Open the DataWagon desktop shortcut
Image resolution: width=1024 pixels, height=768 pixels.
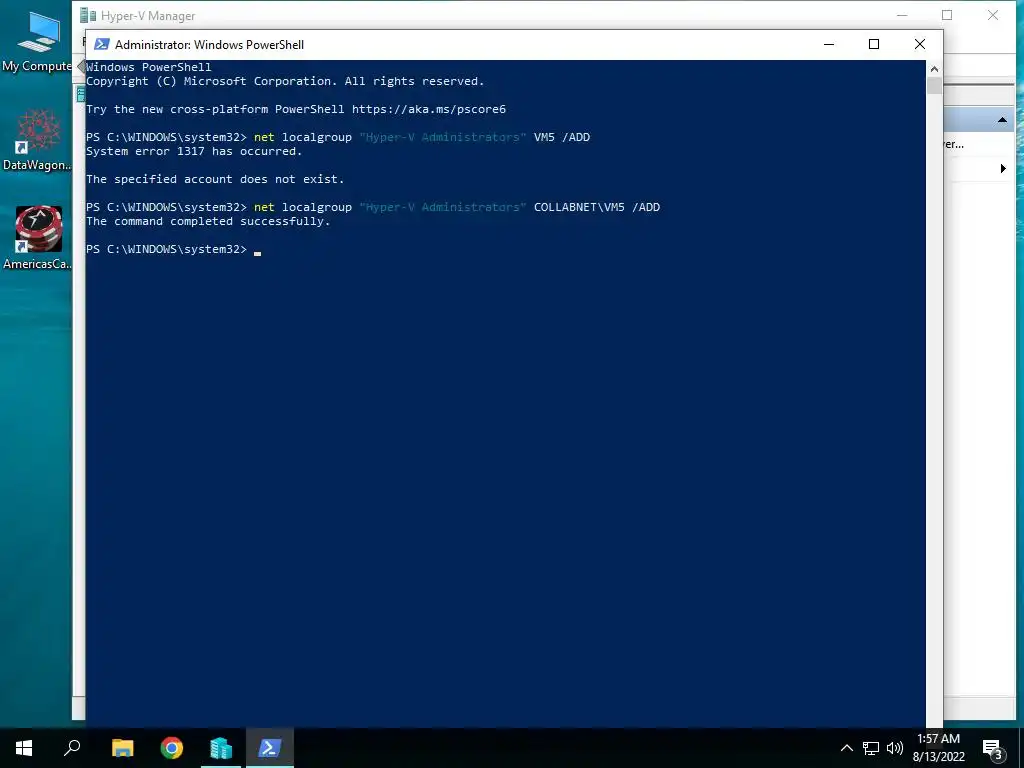(37, 140)
